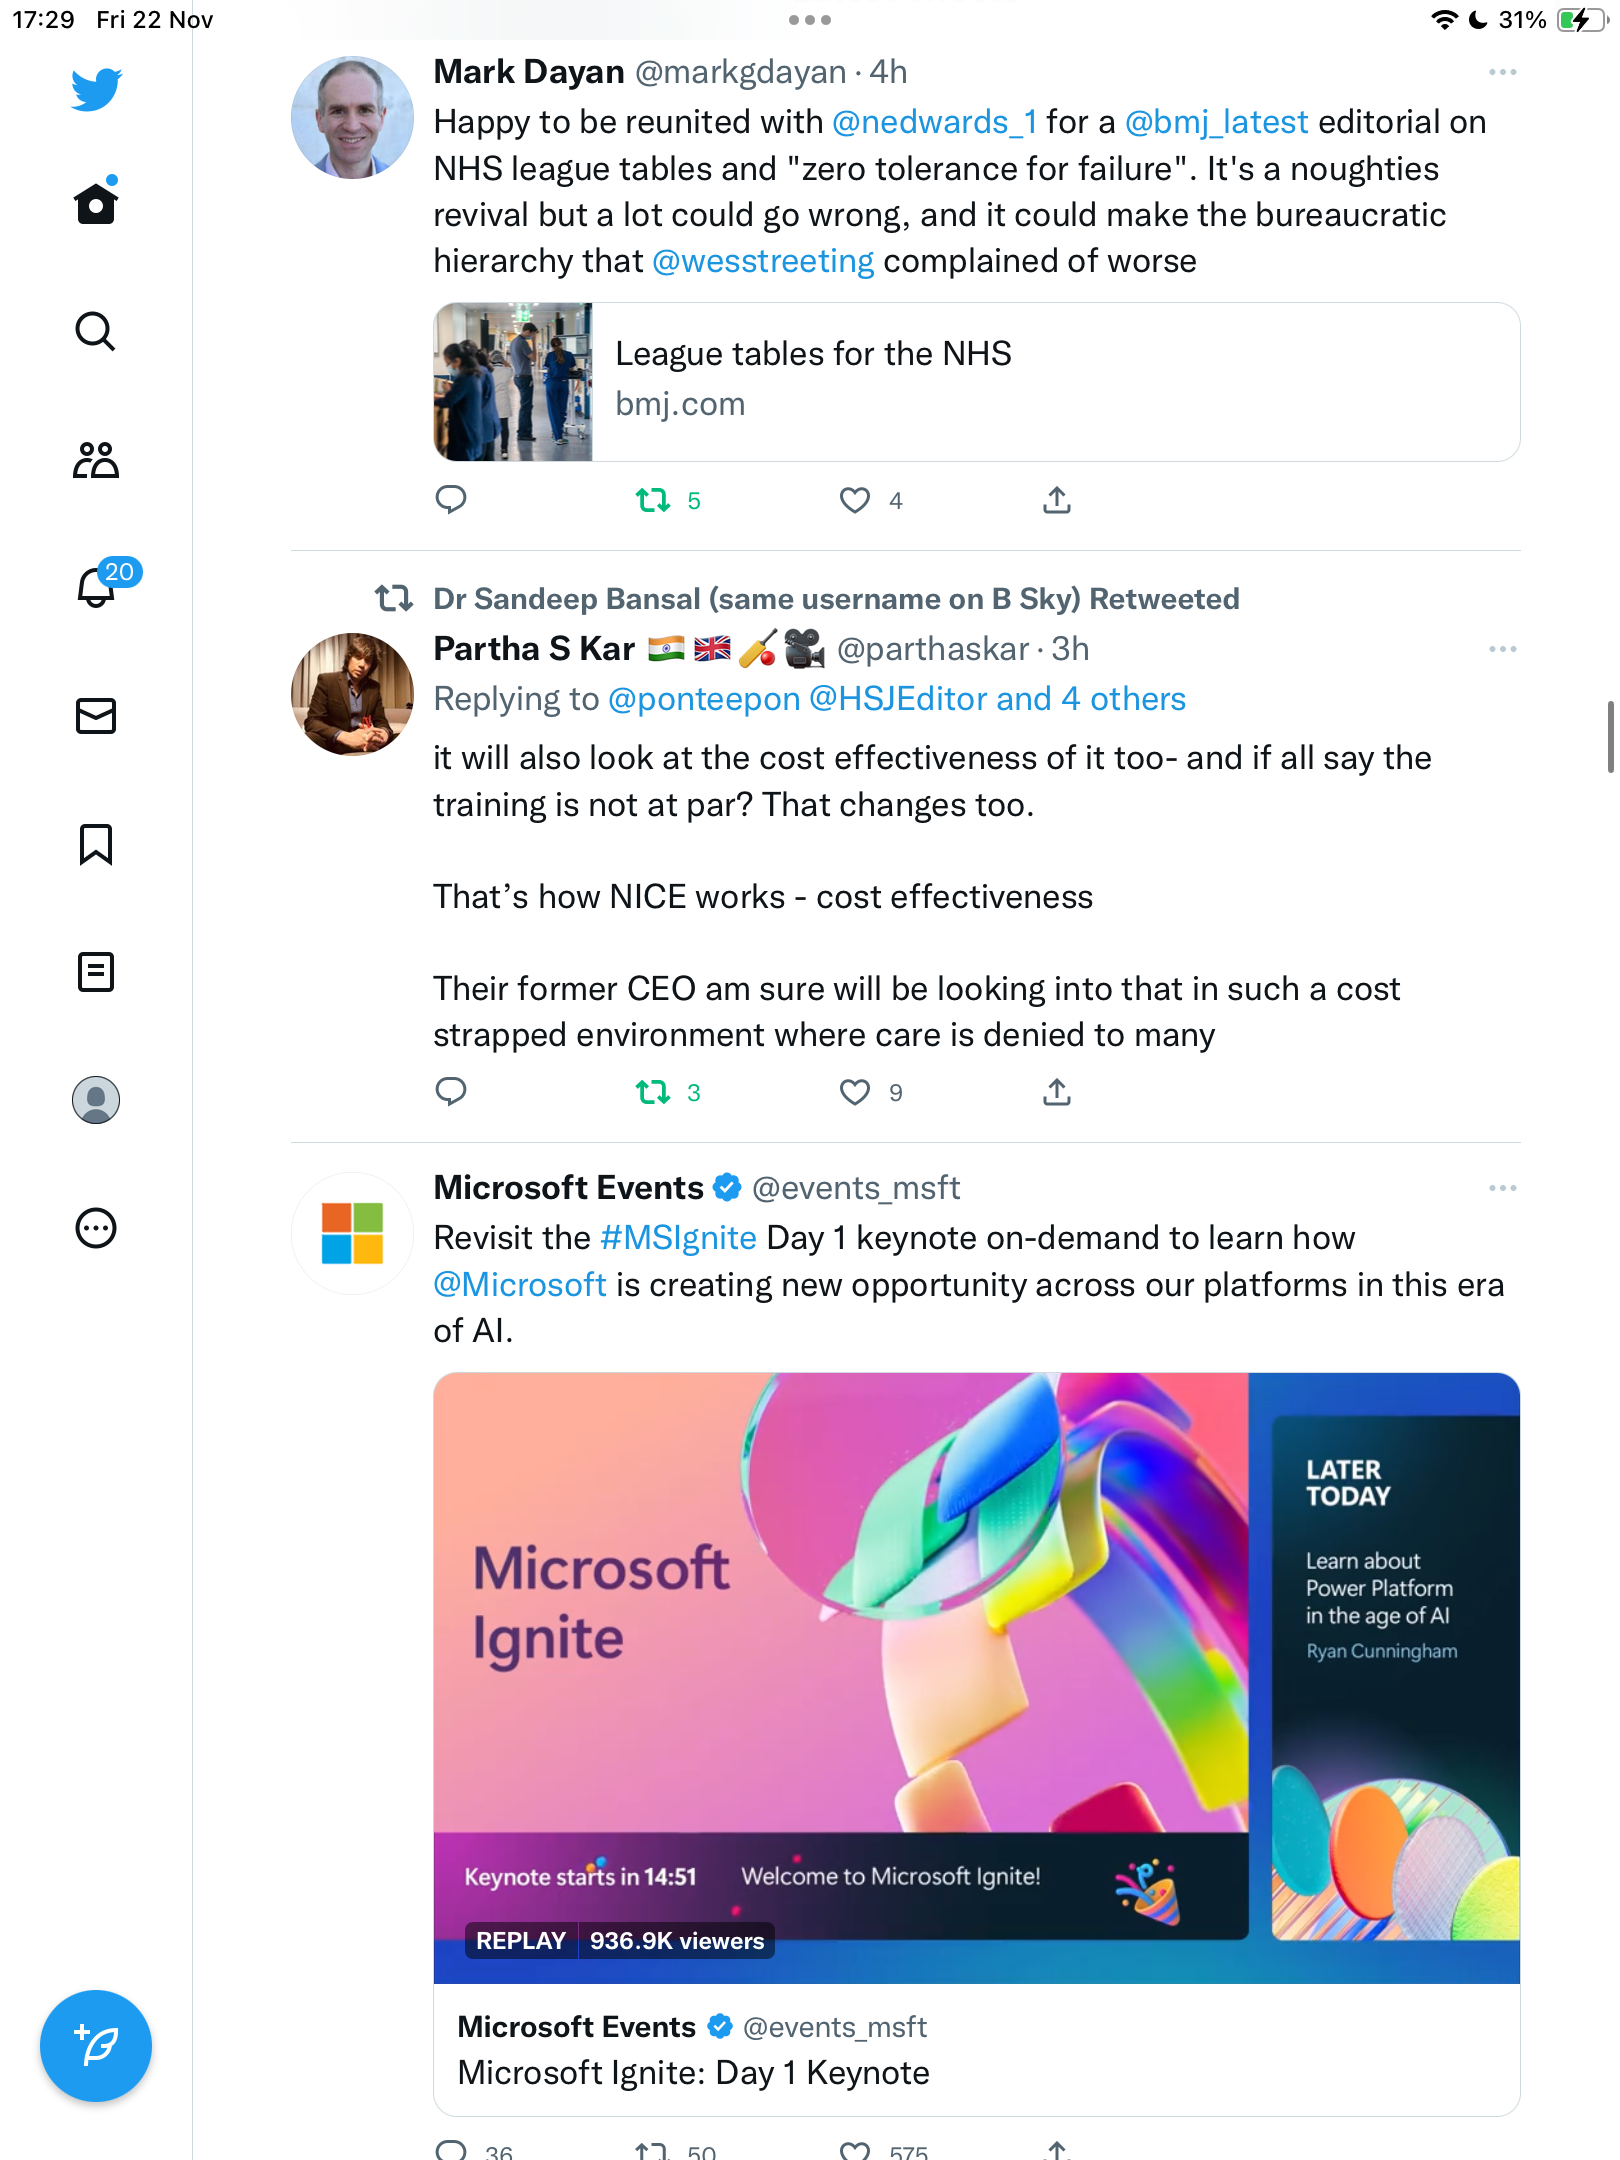
Task: Open League tables for the NHS card
Action: click(977, 382)
